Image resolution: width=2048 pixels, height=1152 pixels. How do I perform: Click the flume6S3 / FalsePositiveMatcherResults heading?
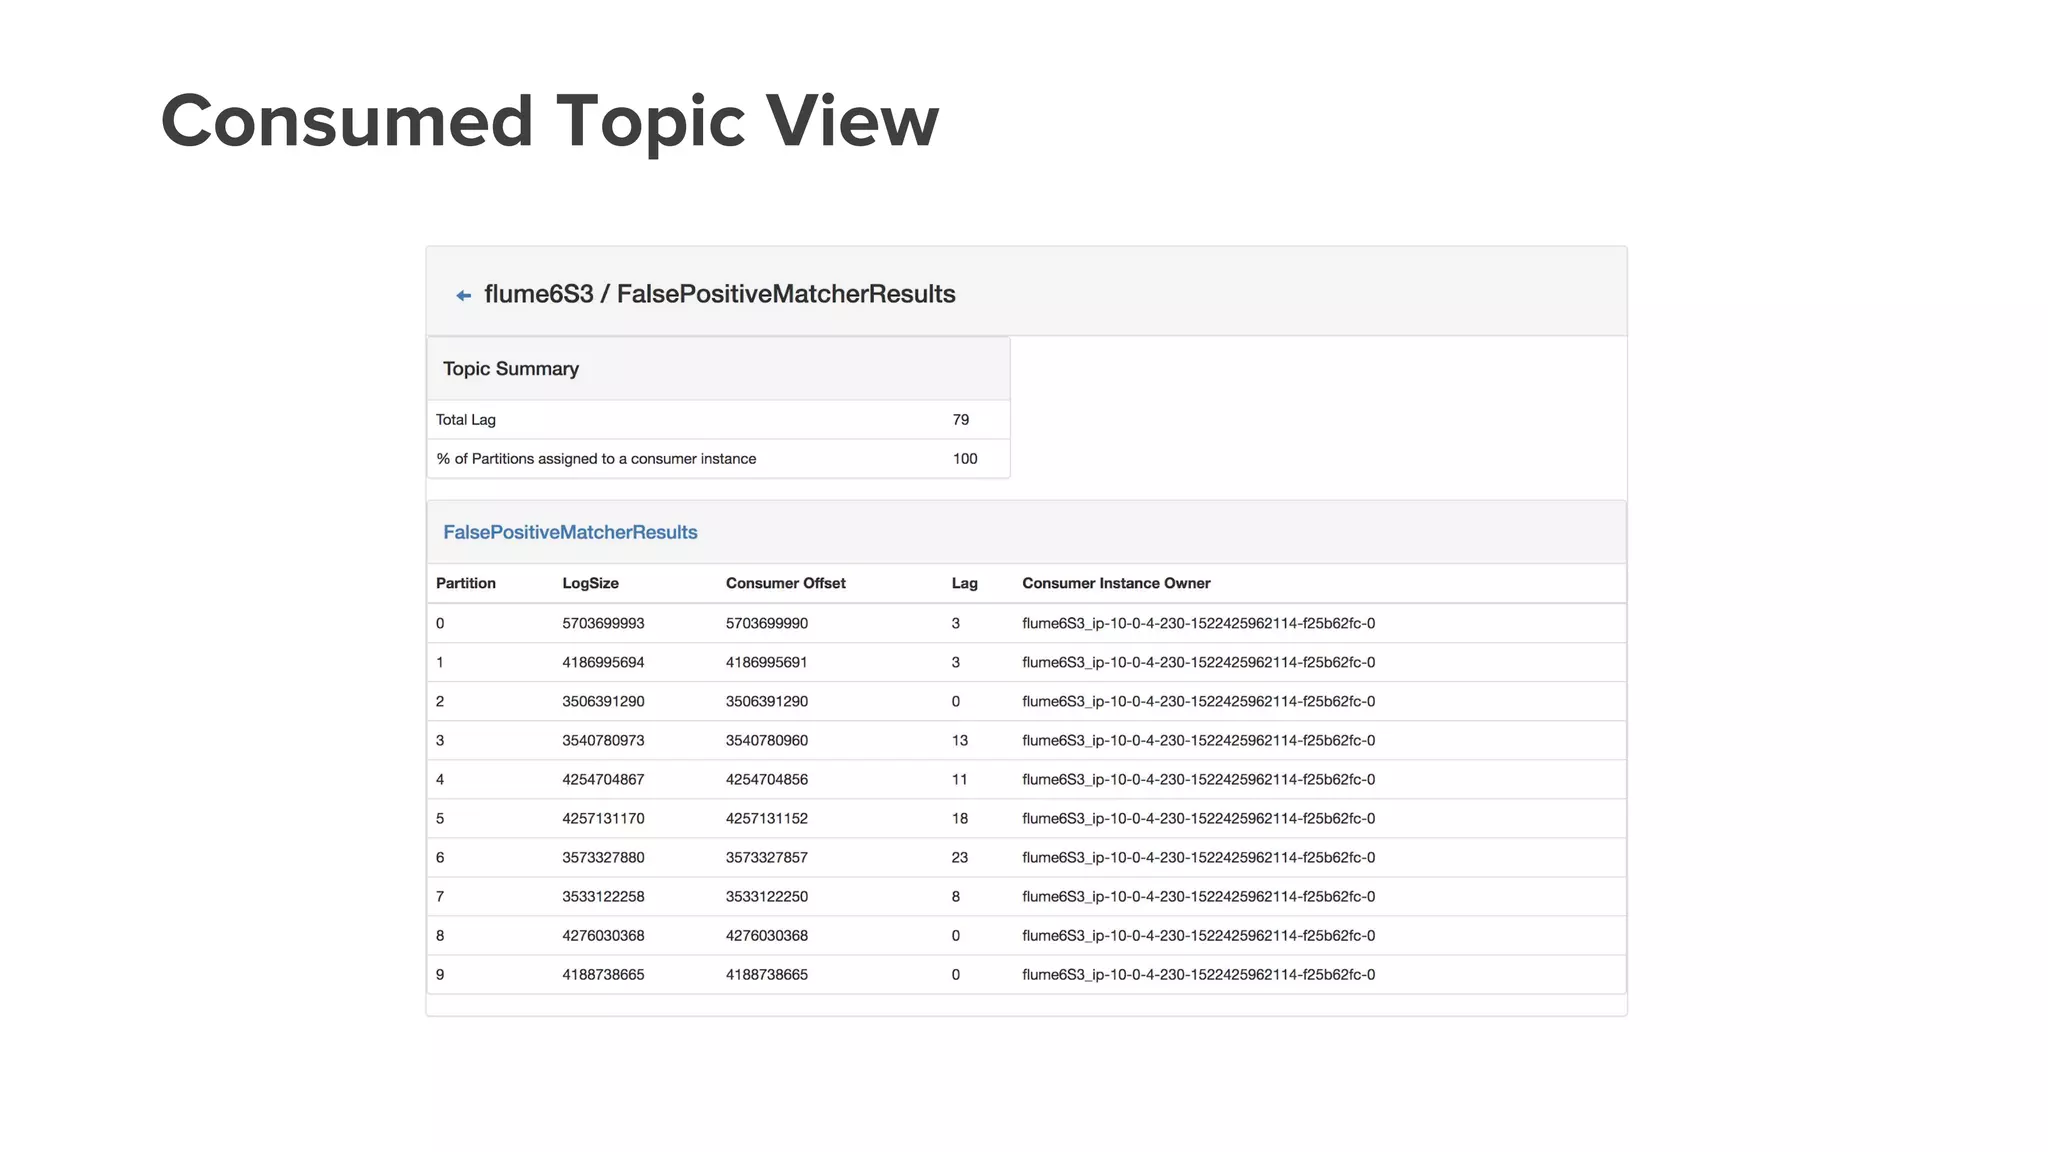click(x=719, y=294)
